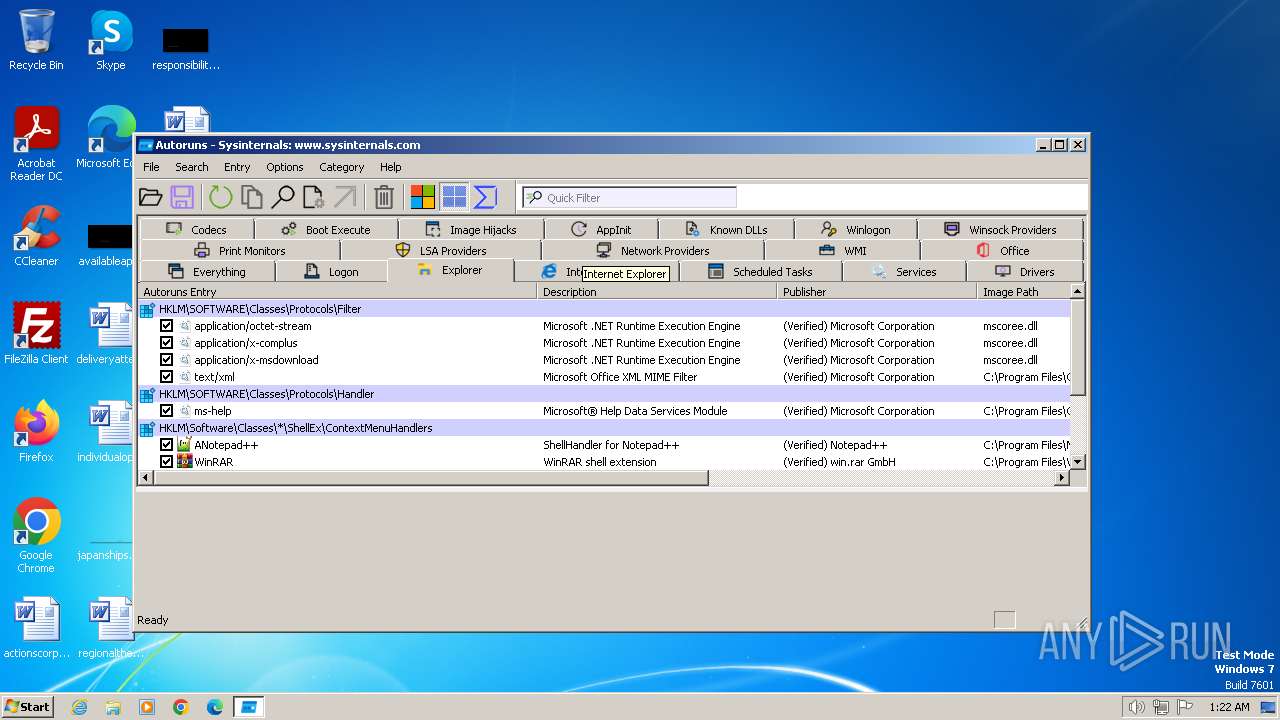The width and height of the screenshot is (1280, 720).
Task: Click the Notepad++ entry icon
Action: pos(185,445)
